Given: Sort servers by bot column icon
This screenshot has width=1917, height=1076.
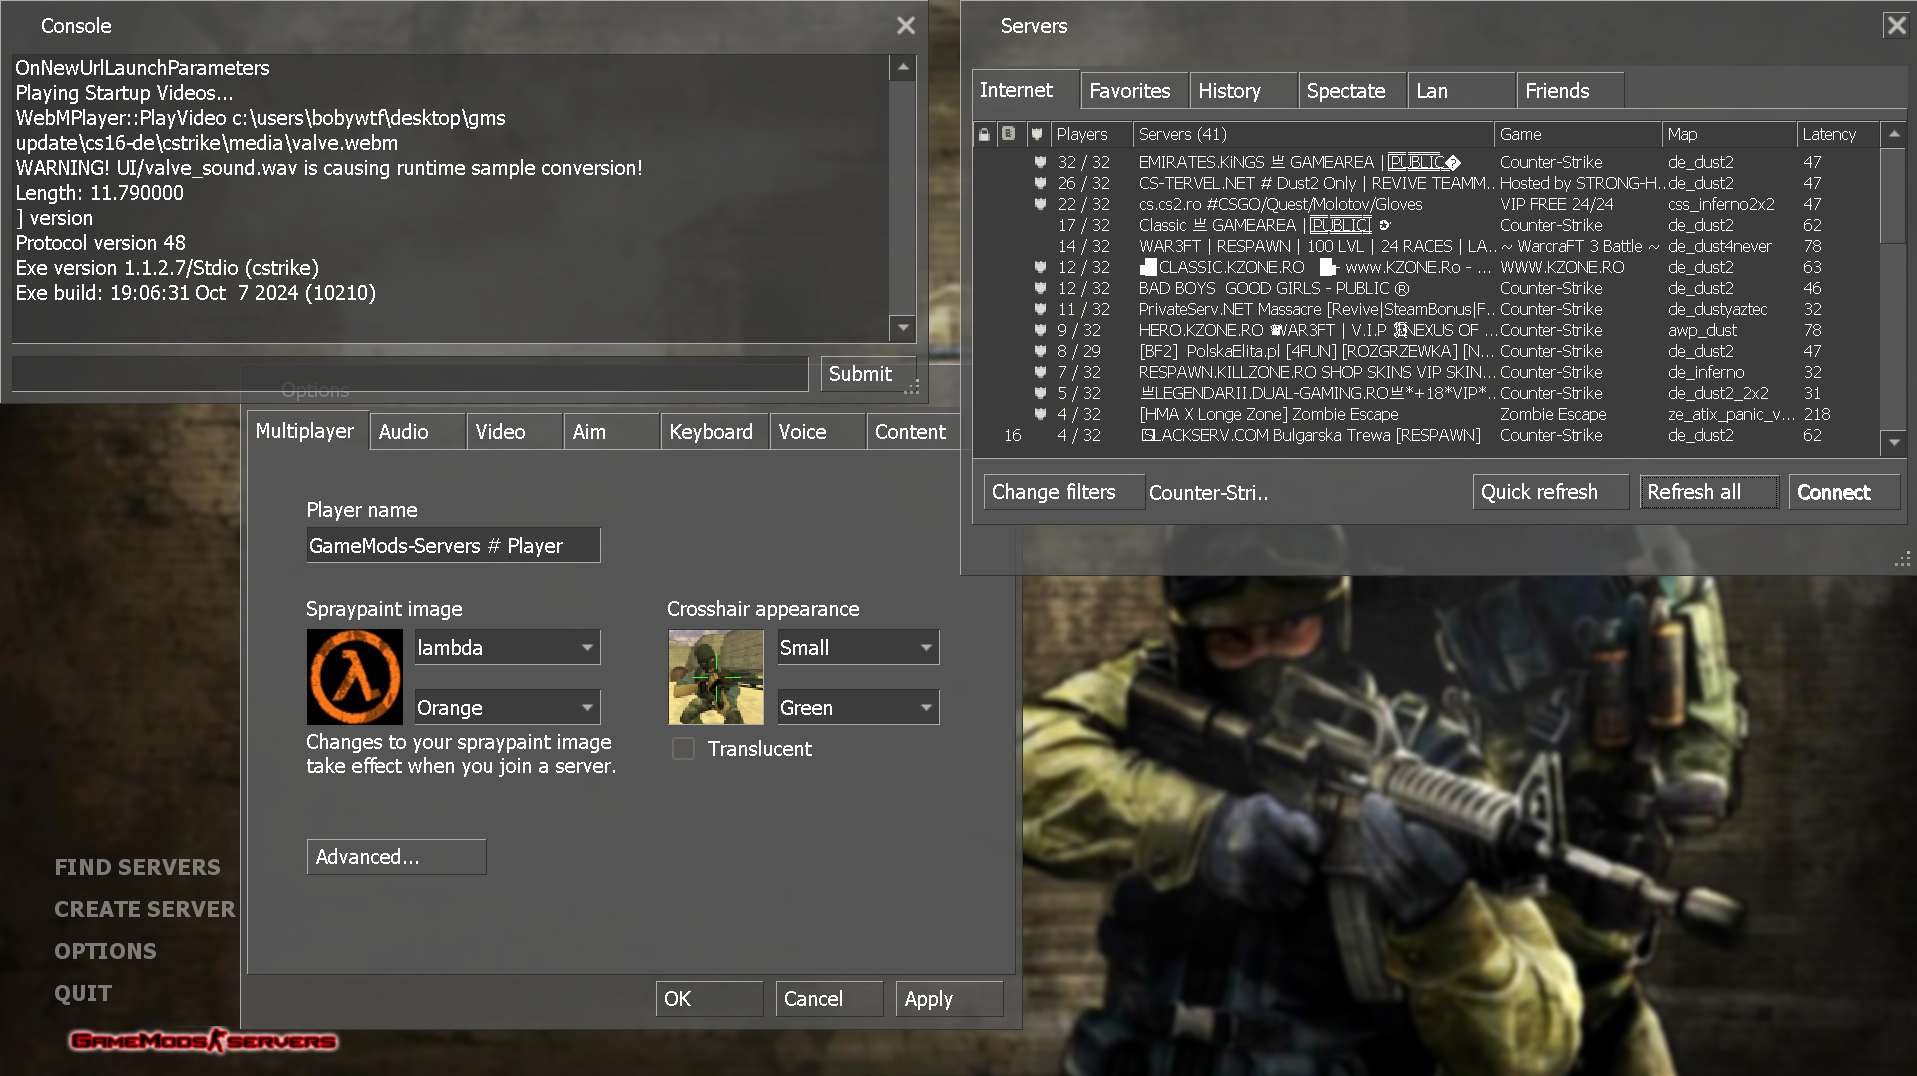Looking at the screenshot, I should (x=1009, y=134).
